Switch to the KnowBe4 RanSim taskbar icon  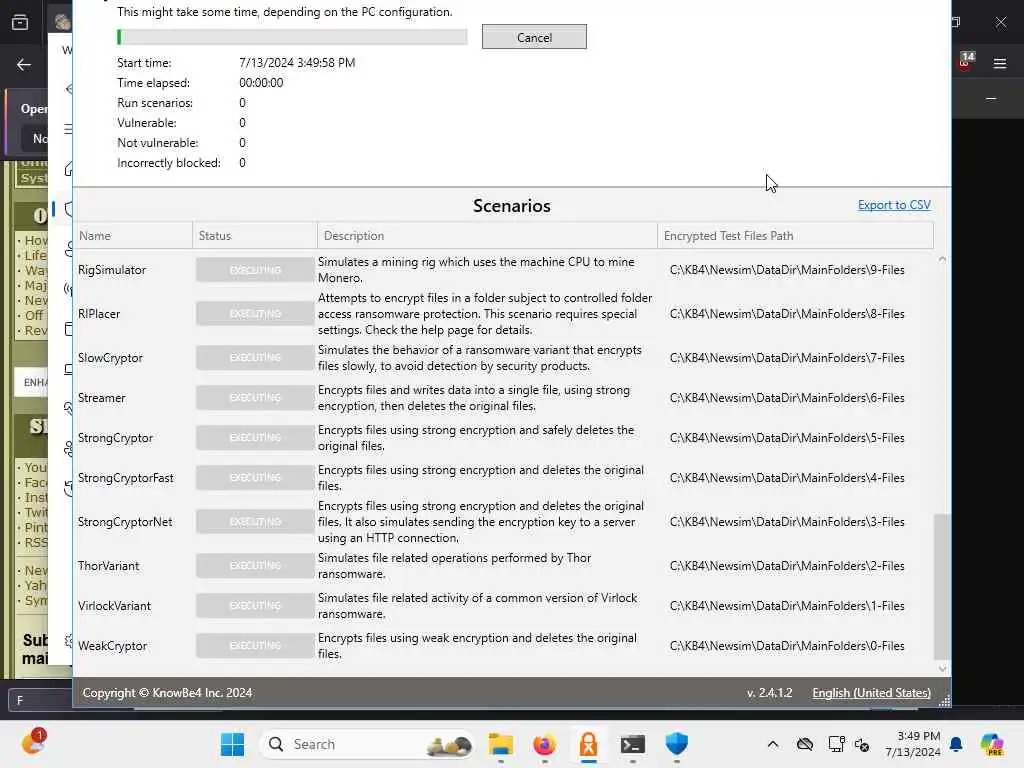pyautogui.click(x=588, y=744)
